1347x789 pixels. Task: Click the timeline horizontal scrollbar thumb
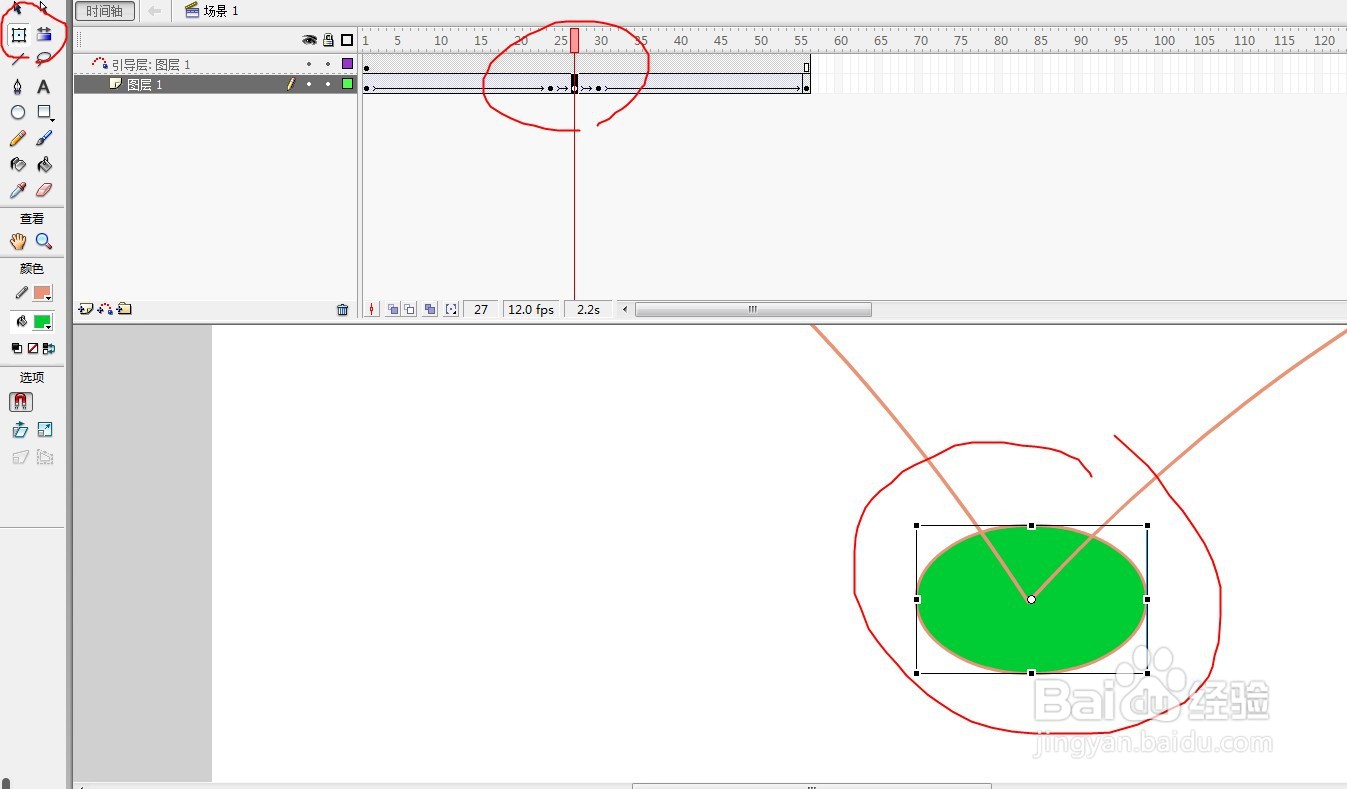(753, 309)
